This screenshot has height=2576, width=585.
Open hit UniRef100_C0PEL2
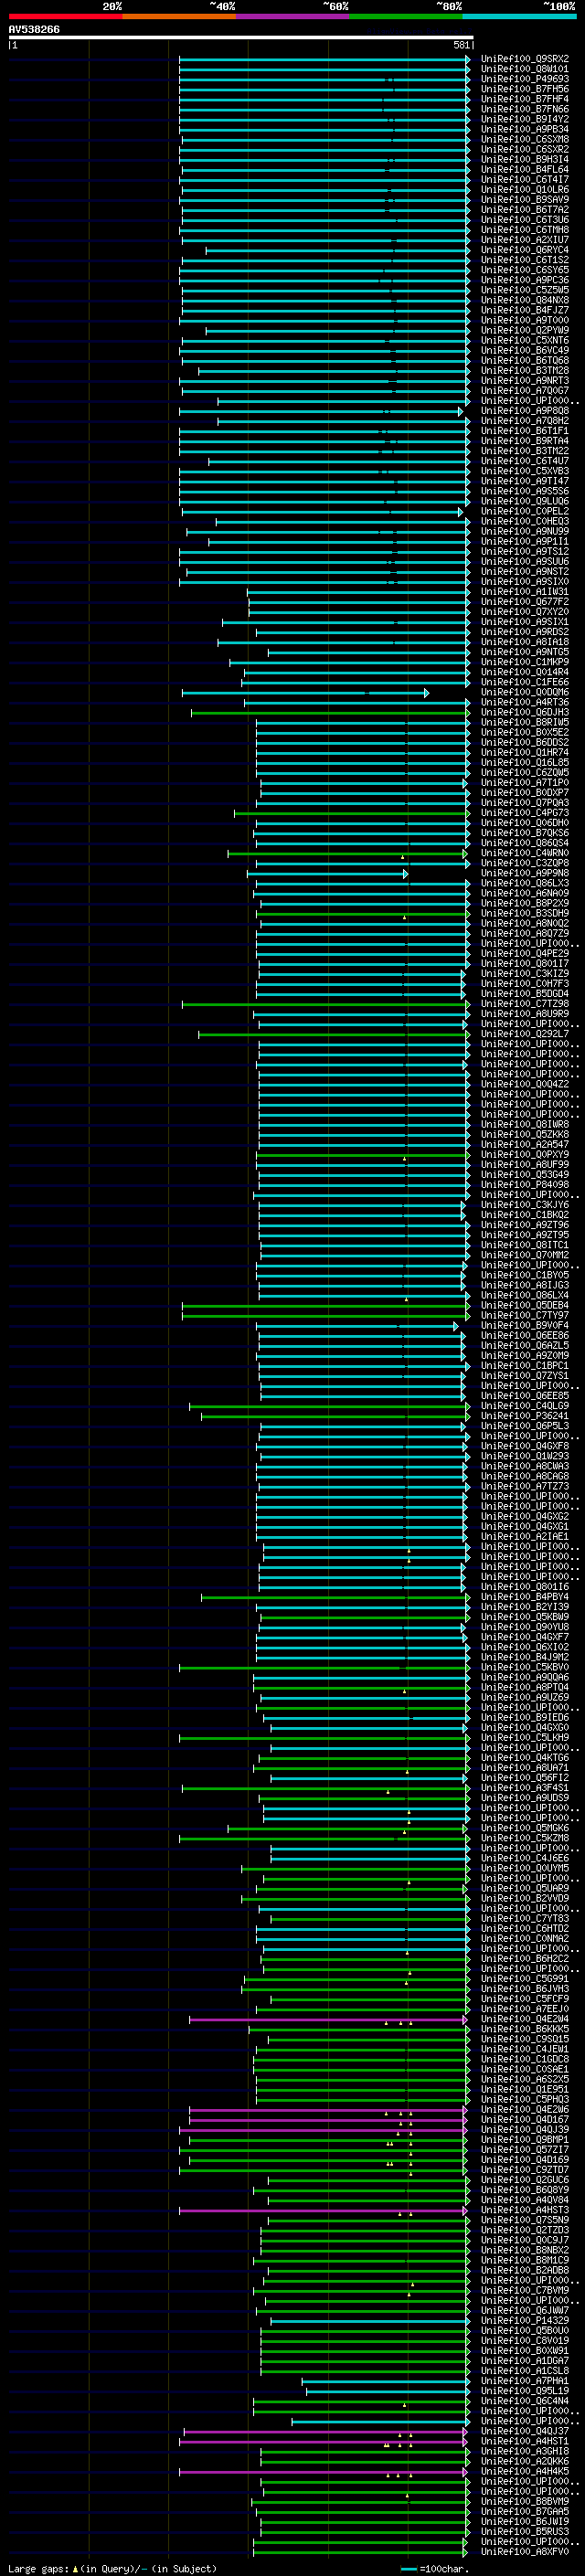point(525,511)
